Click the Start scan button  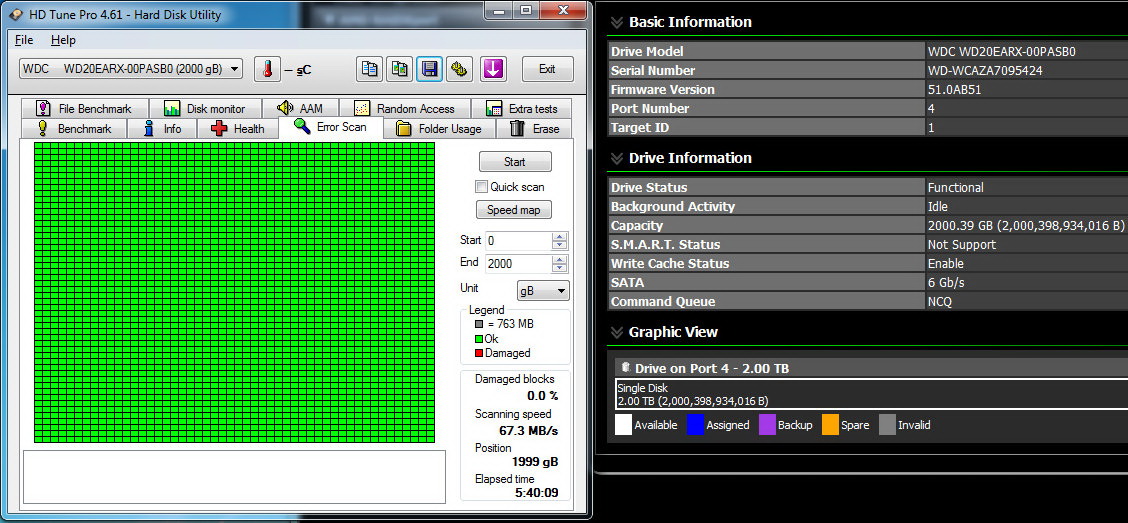pyautogui.click(x=515, y=162)
